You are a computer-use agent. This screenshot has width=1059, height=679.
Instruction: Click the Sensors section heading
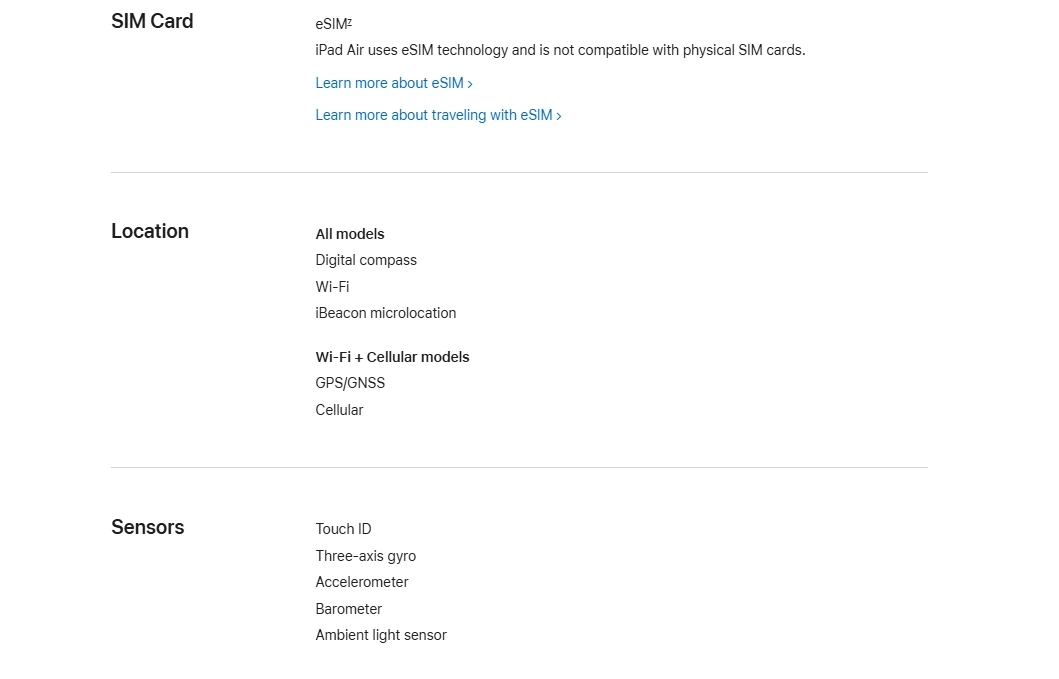click(147, 527)
